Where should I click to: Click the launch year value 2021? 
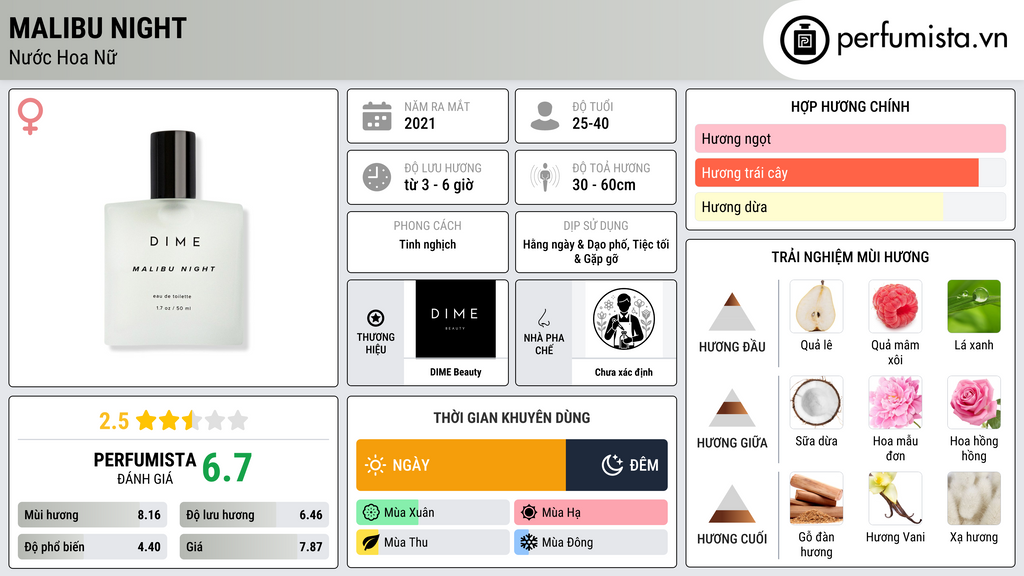coord(419,123)
